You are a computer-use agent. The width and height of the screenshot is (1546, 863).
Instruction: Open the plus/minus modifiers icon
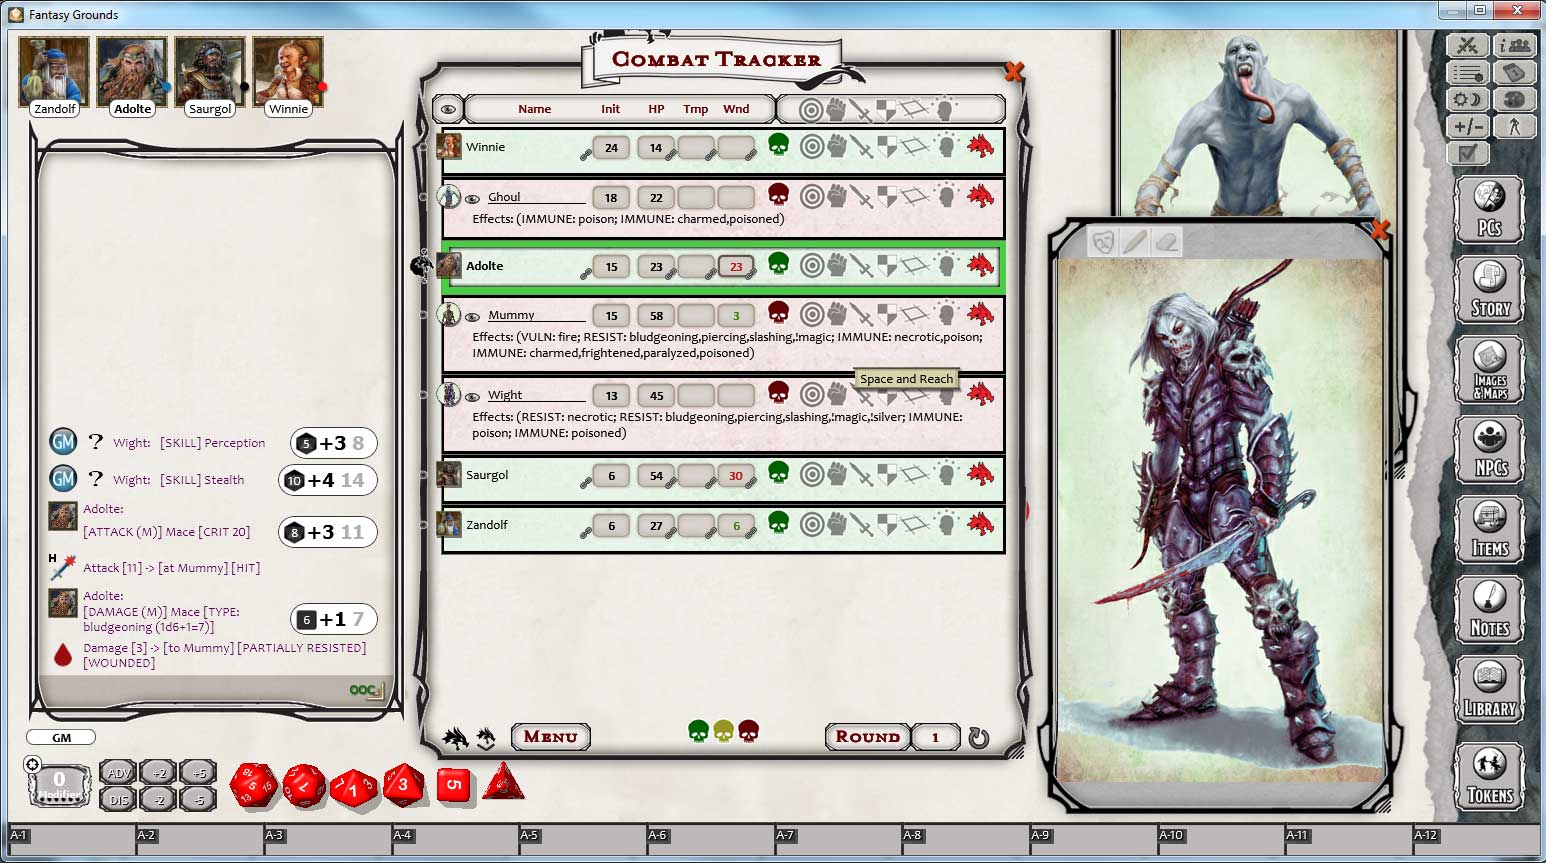tap(1467, 127)
